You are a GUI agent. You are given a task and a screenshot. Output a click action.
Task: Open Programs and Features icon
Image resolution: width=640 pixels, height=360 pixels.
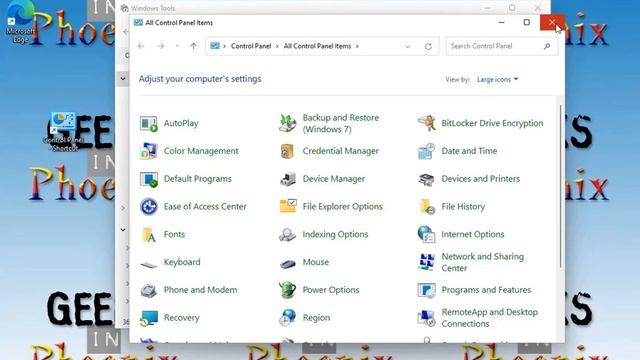pos(426,290)
